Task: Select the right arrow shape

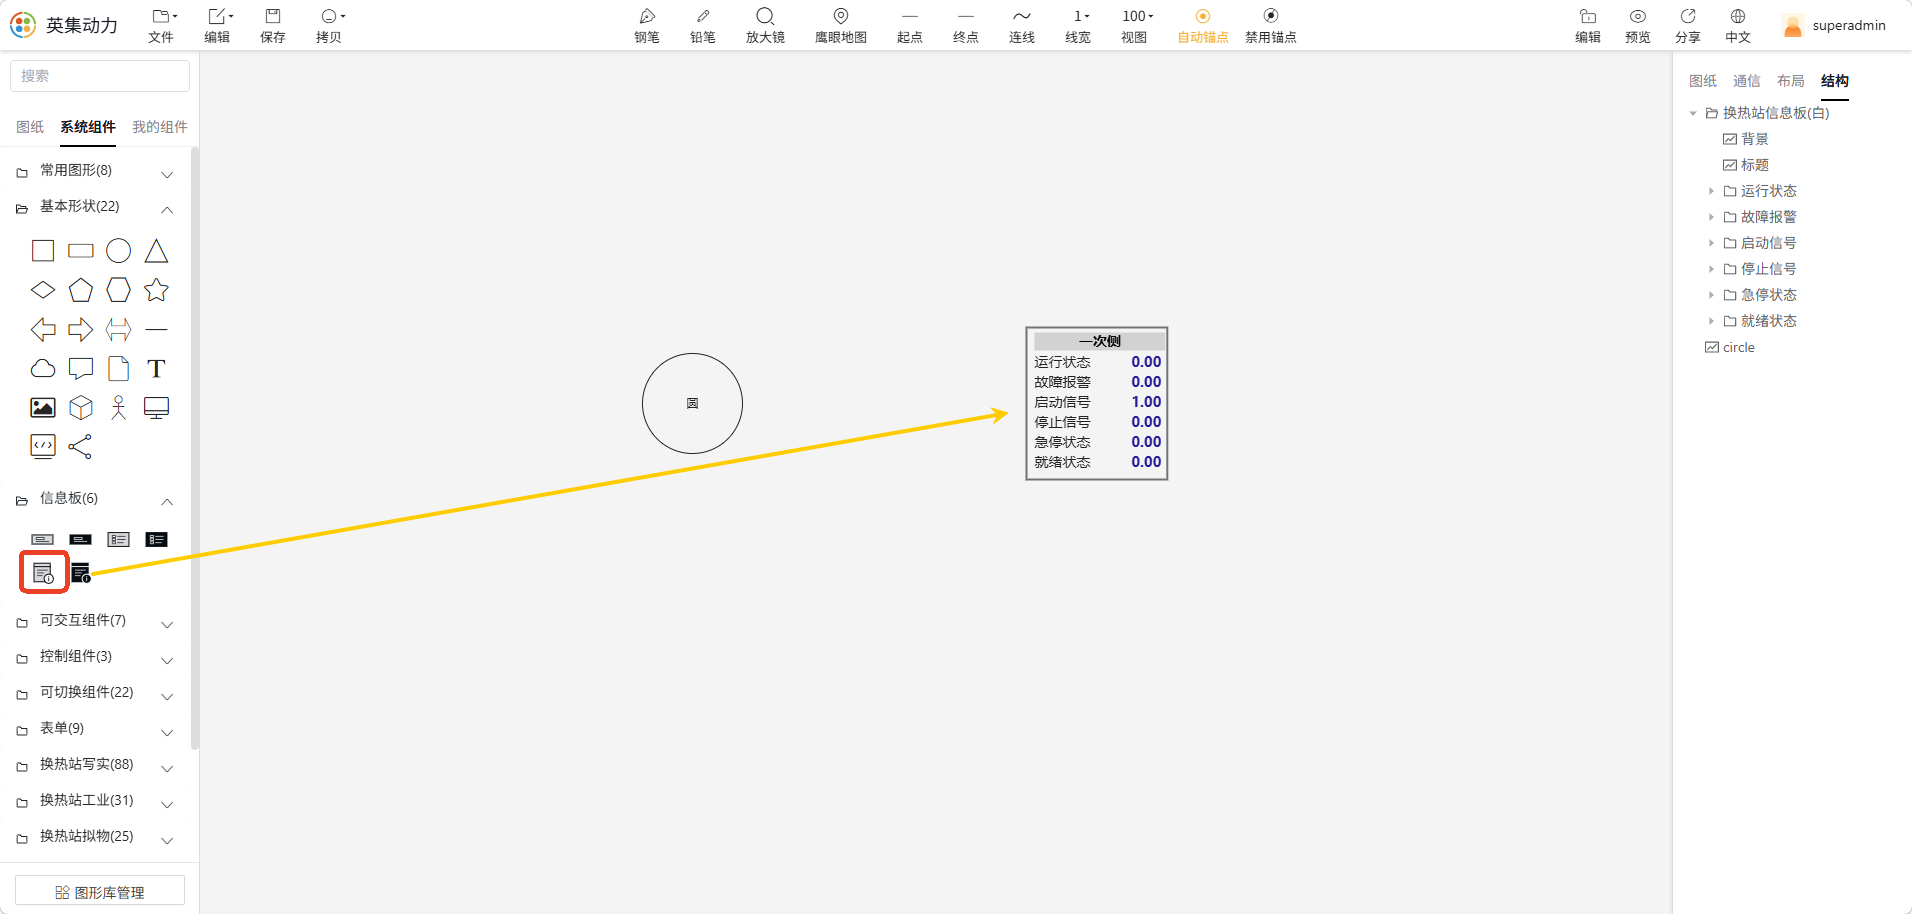Action: (x=81, y=329)
